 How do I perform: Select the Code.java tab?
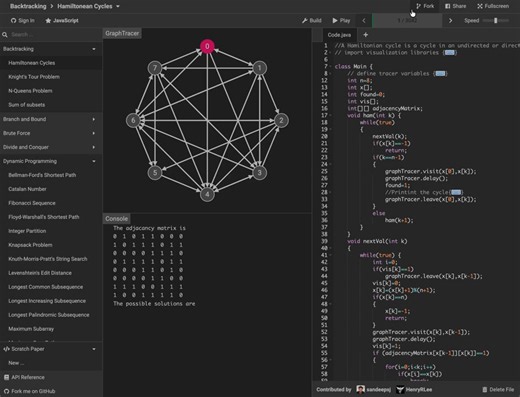[x=339, y=35]
